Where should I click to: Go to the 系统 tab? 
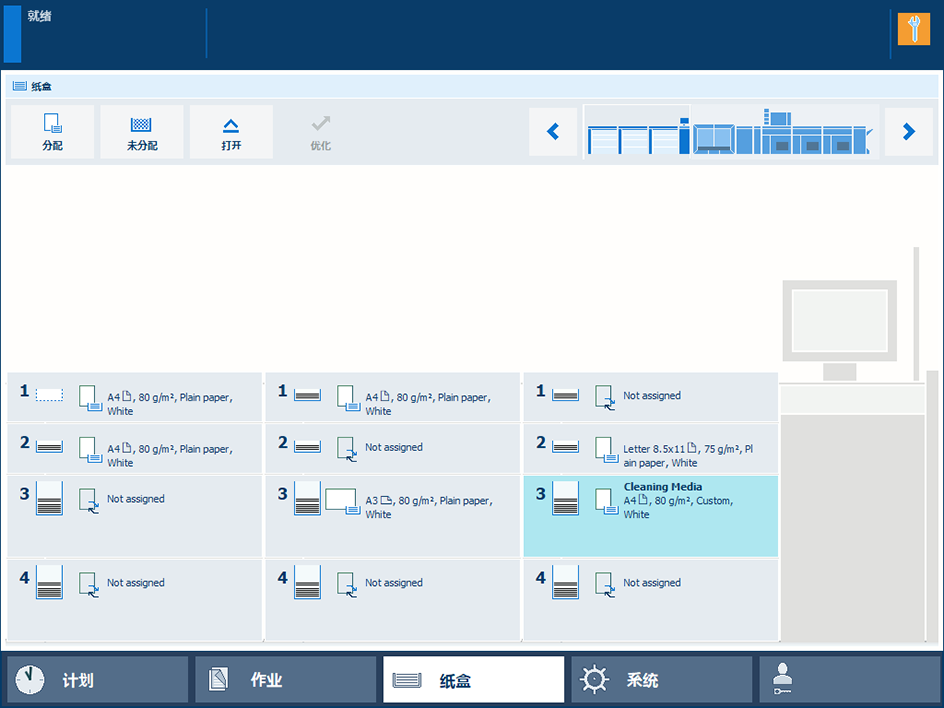click(x=661, y=680)
